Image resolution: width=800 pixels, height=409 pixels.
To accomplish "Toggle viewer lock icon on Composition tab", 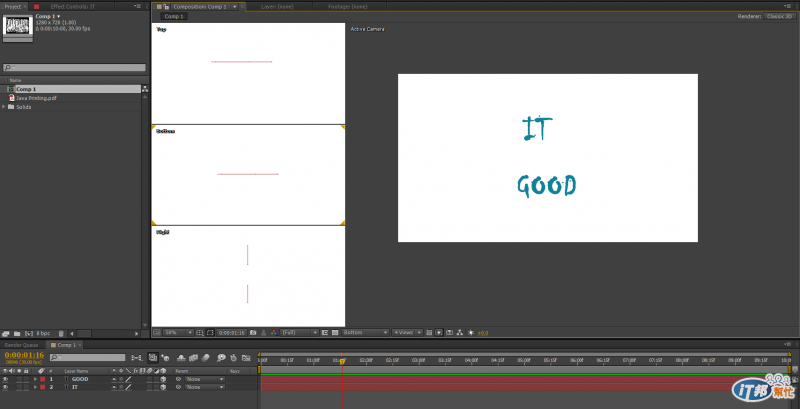I will [167, 7].
